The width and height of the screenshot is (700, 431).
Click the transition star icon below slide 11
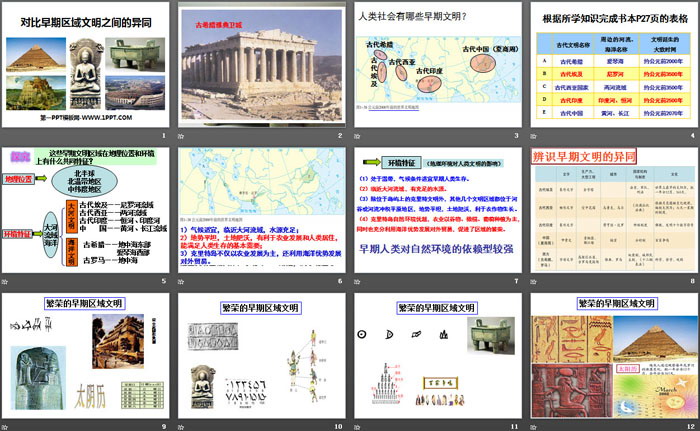[357, 425]
